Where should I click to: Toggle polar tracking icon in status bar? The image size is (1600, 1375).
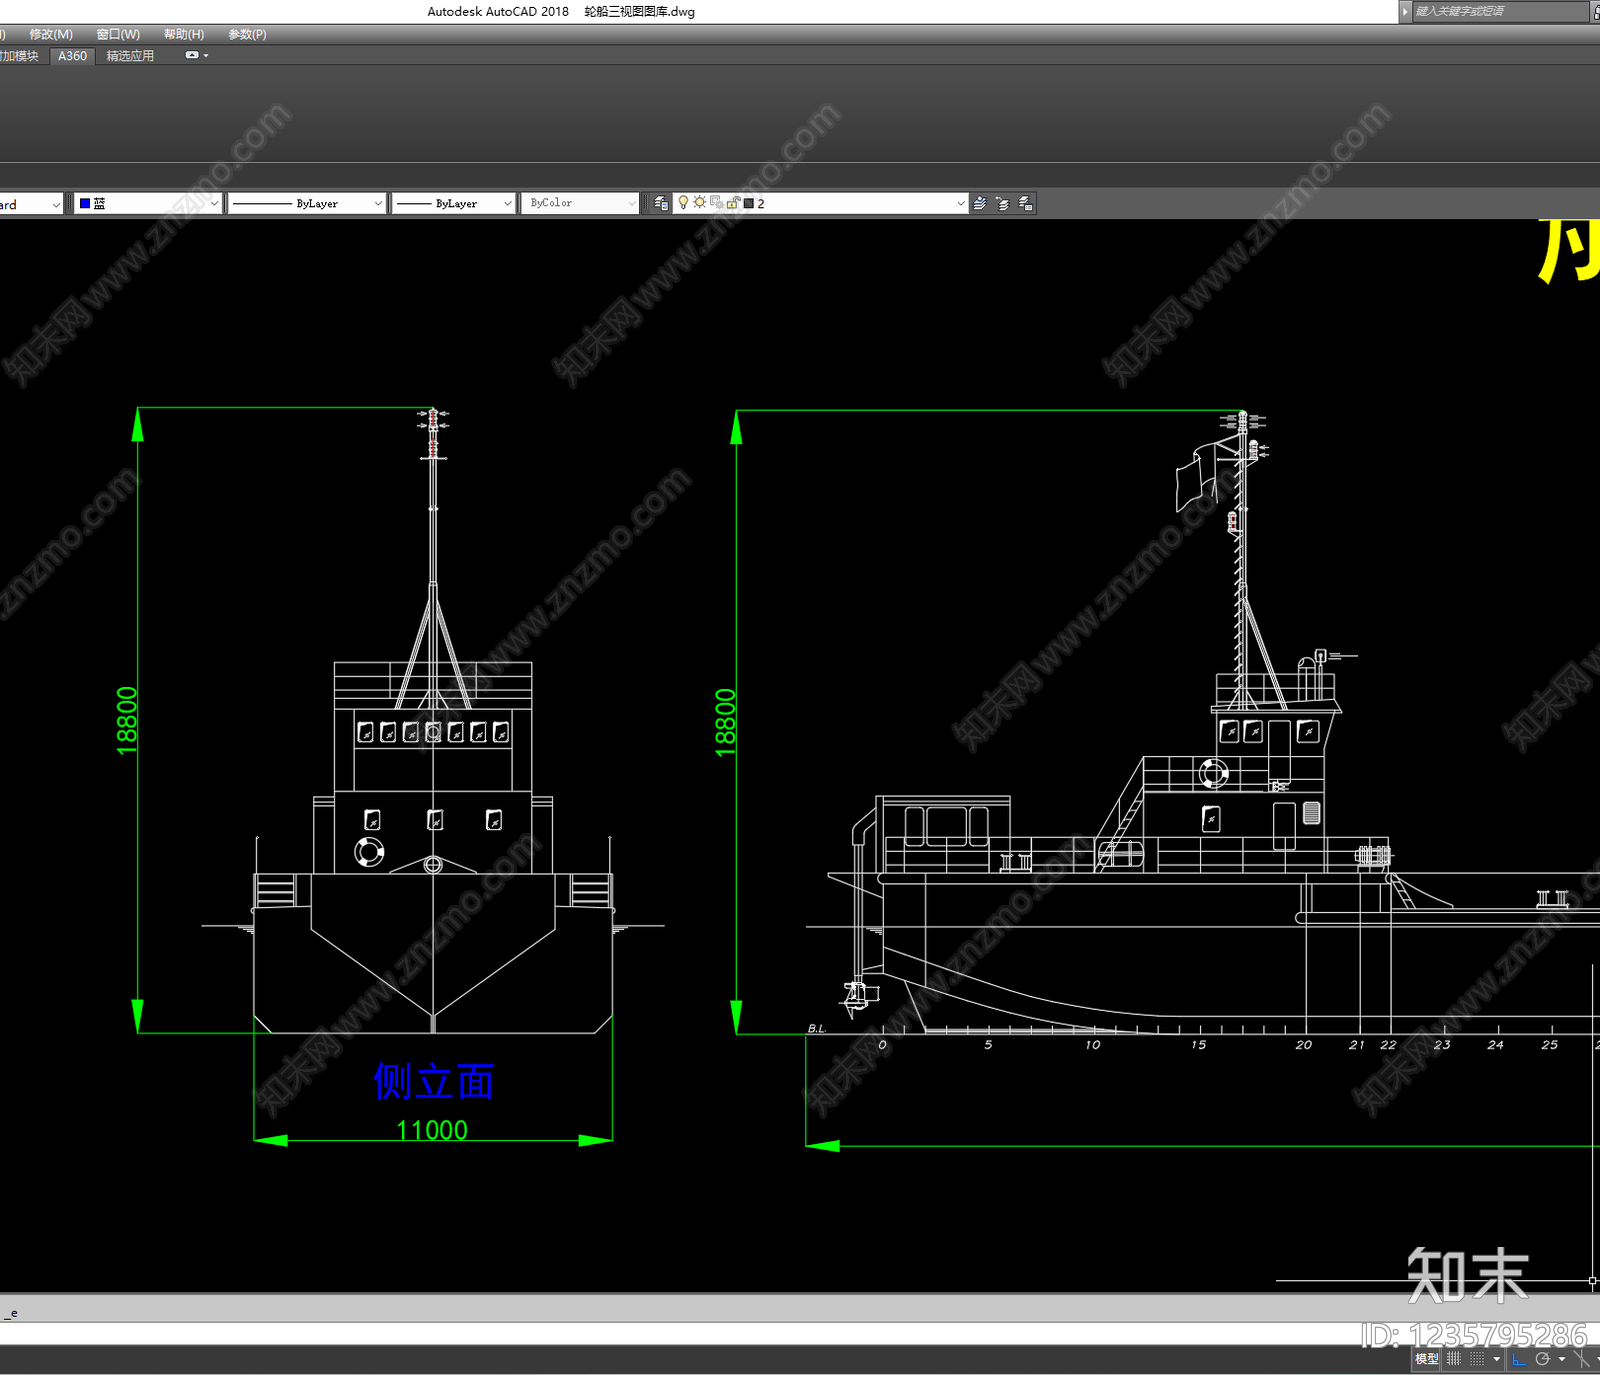[1543, 1359]
